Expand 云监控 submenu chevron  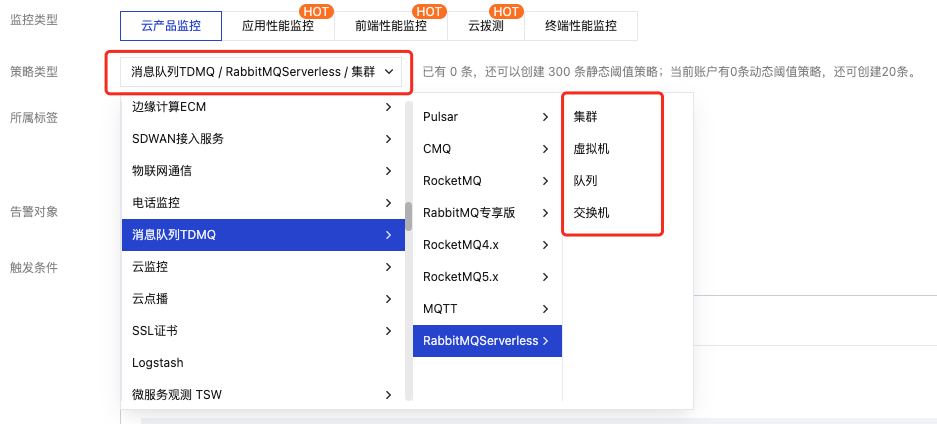pos(388,266)
